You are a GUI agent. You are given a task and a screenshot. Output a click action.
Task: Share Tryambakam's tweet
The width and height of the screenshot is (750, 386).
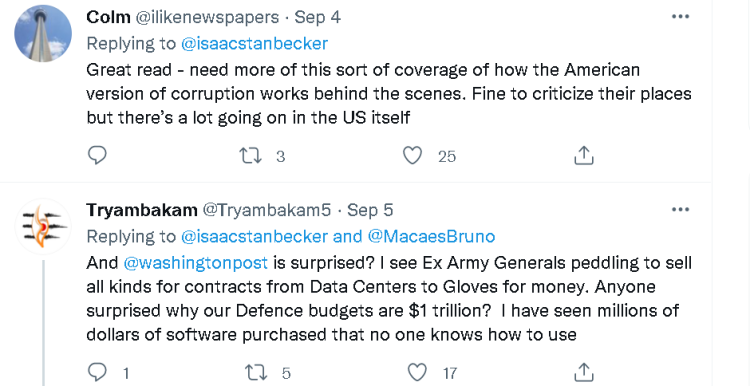584,372
